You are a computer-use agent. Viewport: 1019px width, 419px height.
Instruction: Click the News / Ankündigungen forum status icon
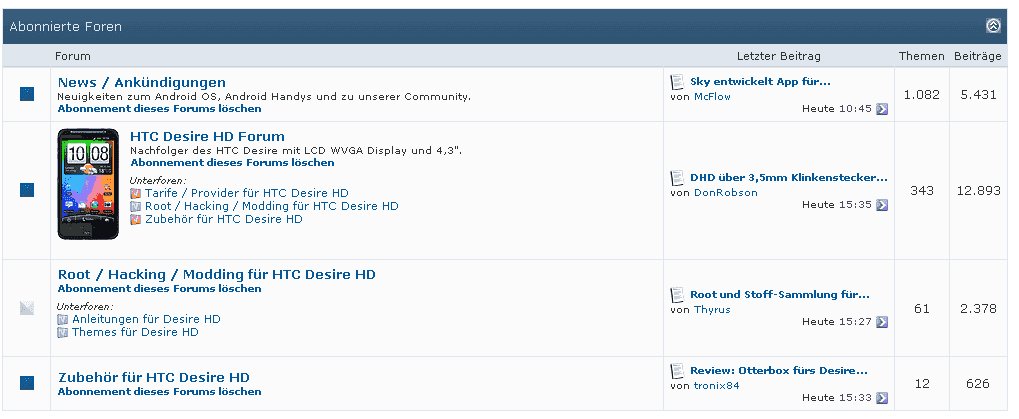tap(27, 94)
